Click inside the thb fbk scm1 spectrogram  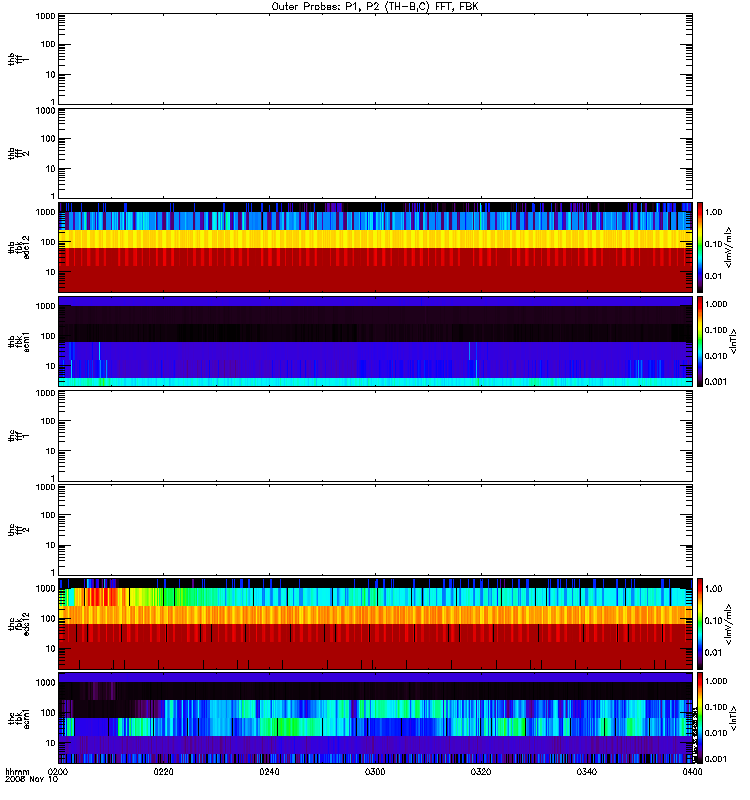pyautogui.click(x=375, y=341)
